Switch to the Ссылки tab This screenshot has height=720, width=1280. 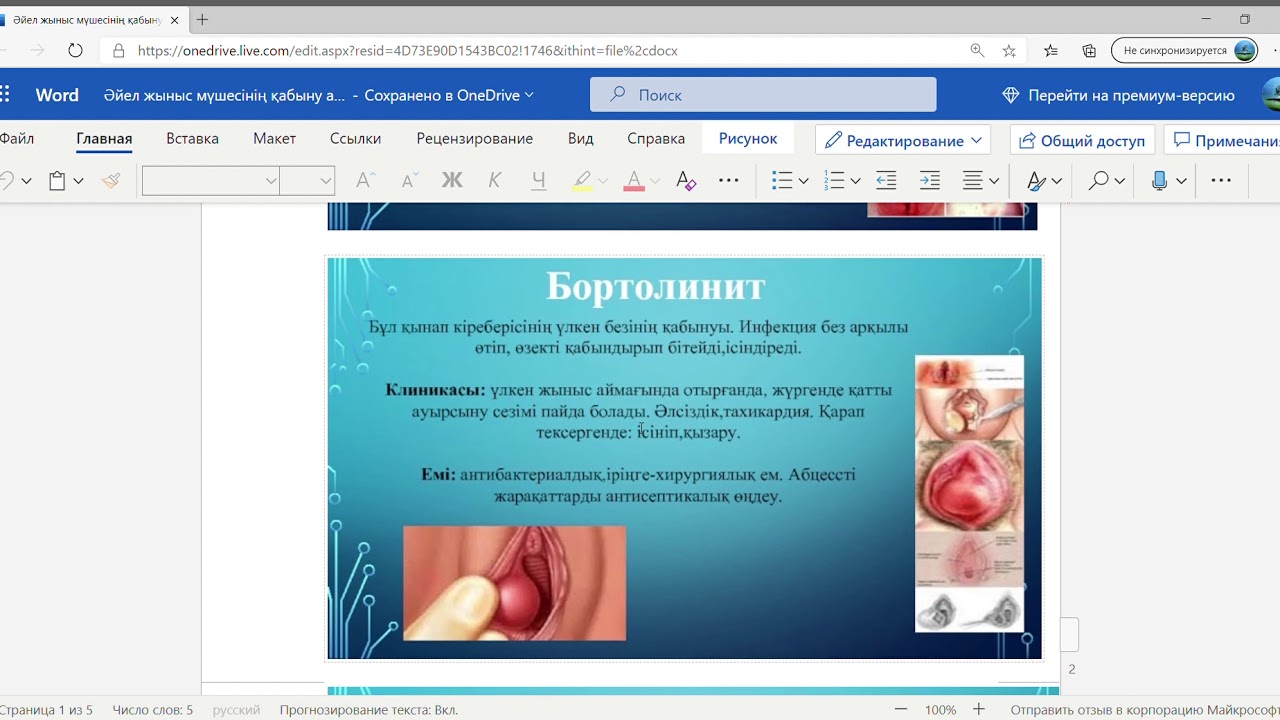355,139
